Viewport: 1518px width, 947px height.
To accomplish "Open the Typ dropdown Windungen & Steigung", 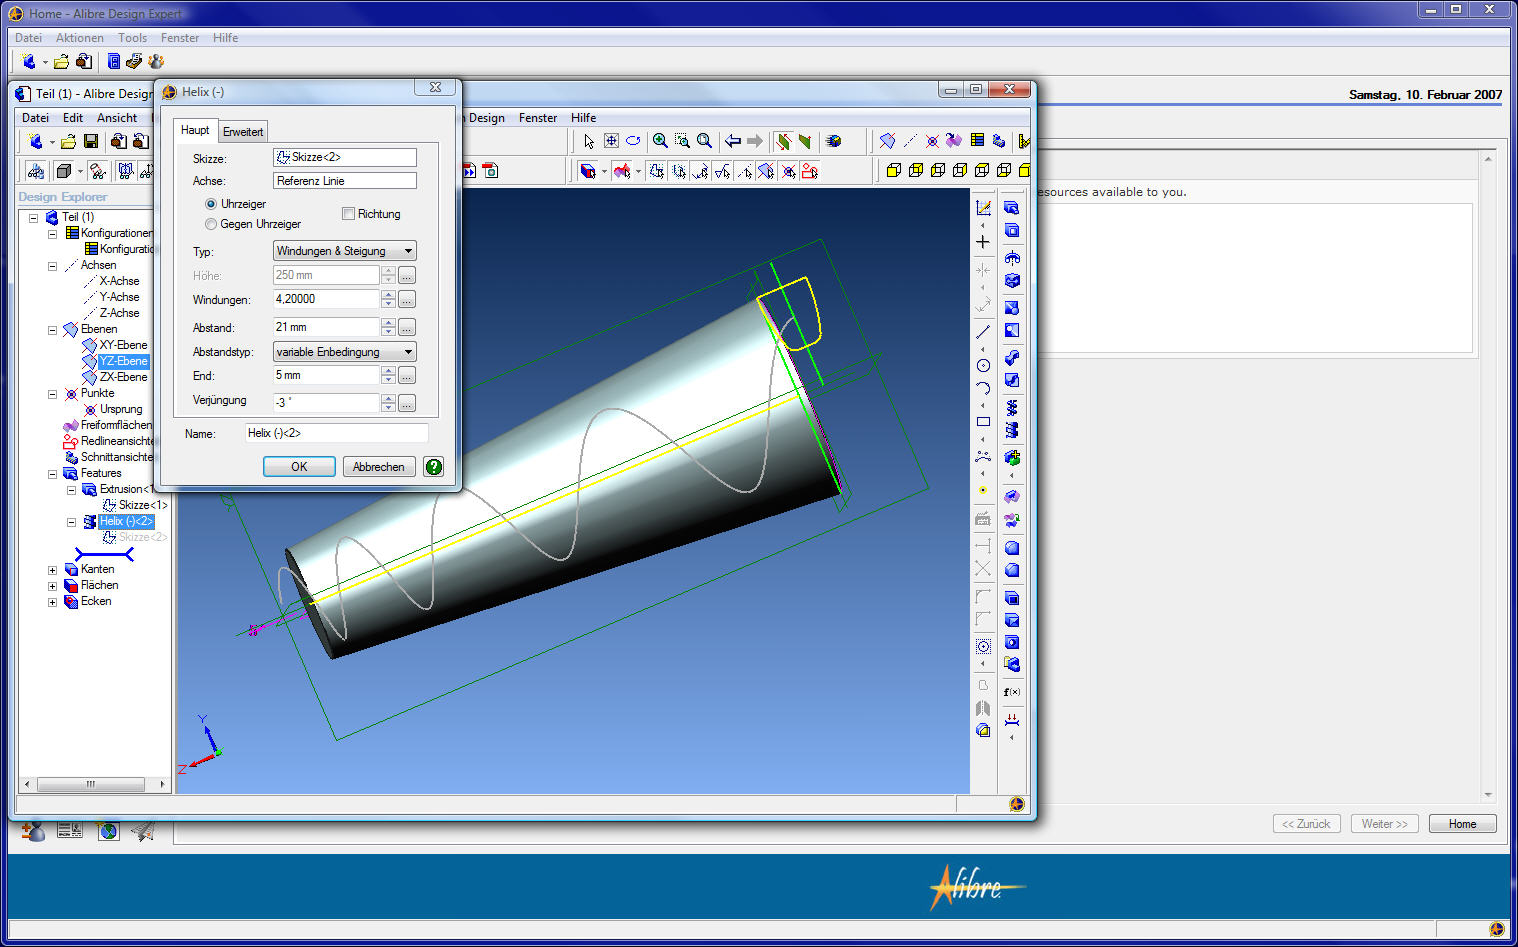I will [x=345, y=251].
